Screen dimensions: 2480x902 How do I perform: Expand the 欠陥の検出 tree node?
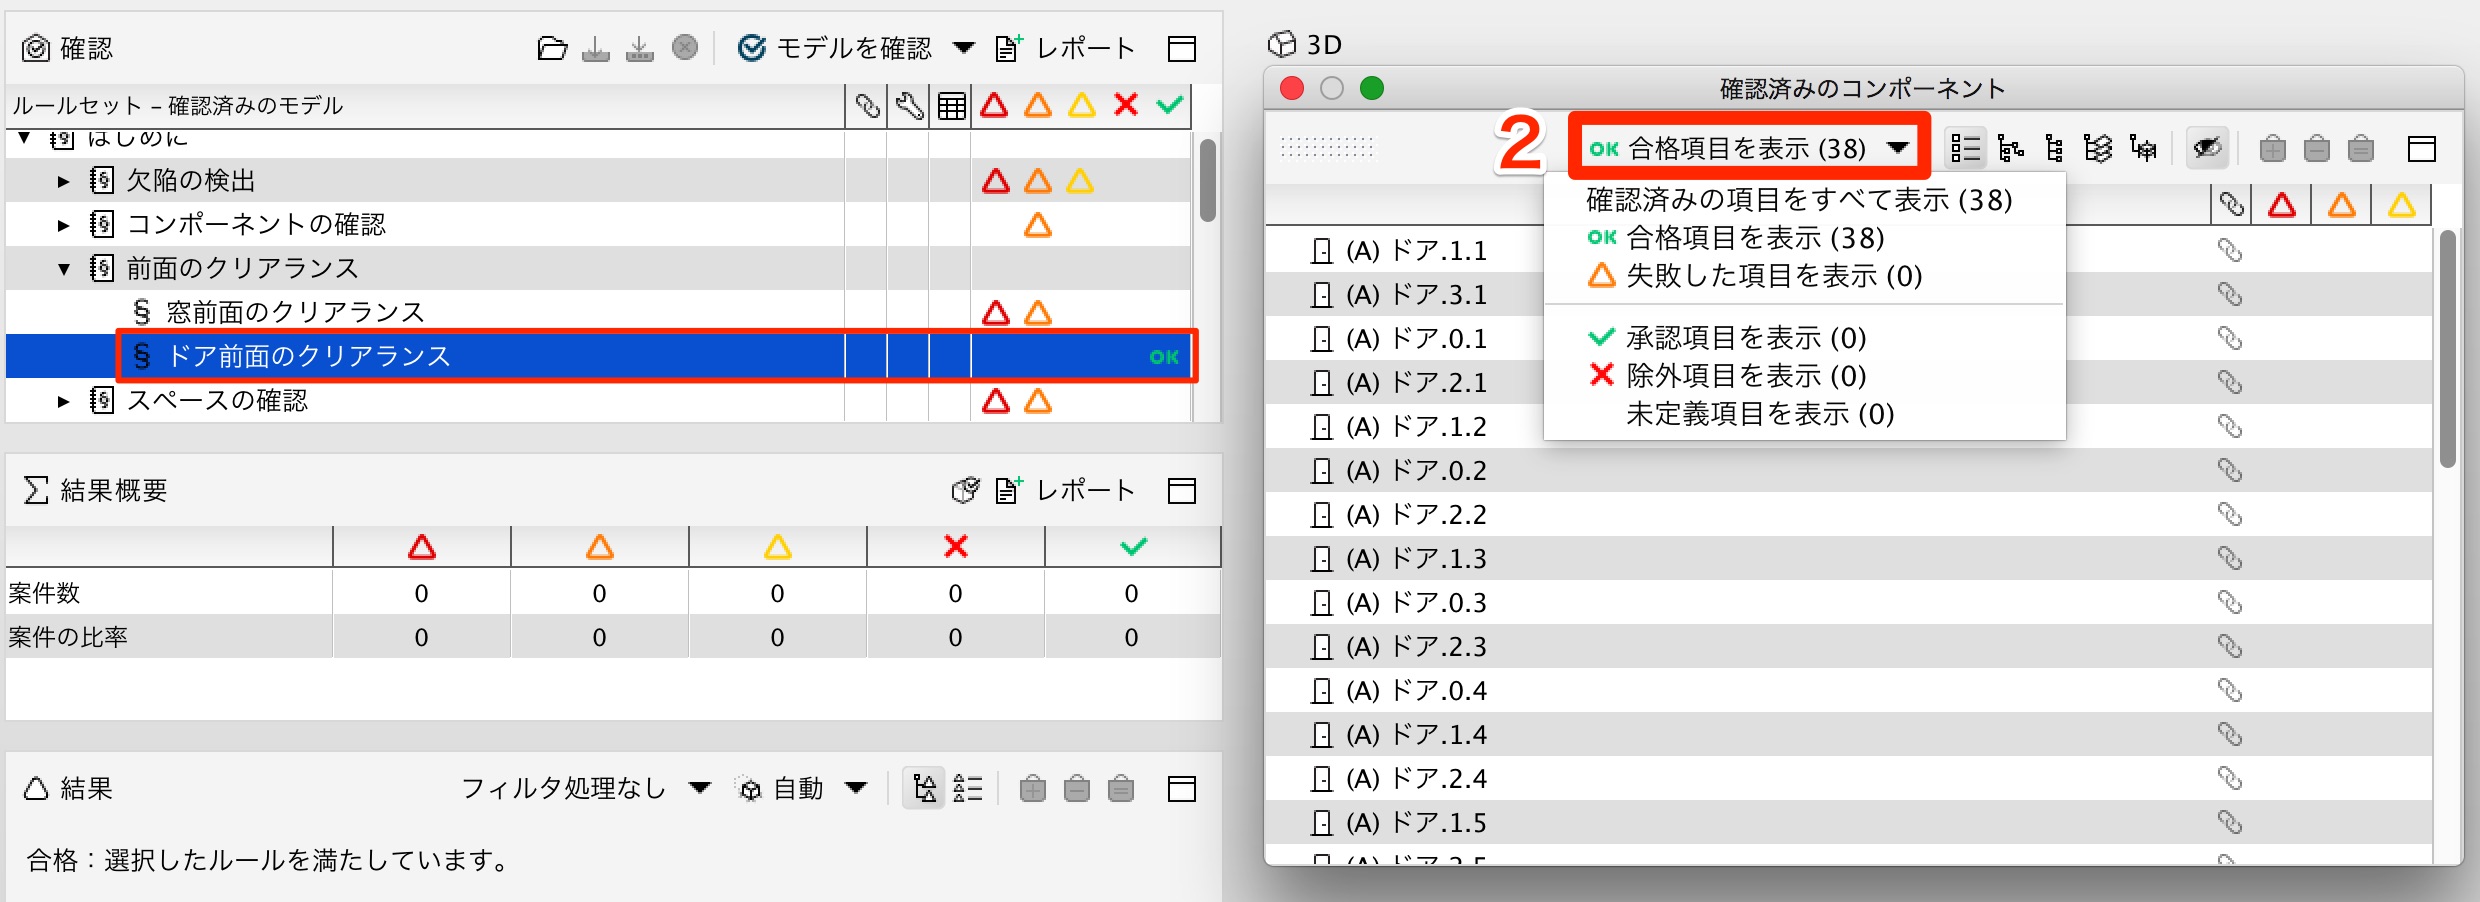point(64,181)
